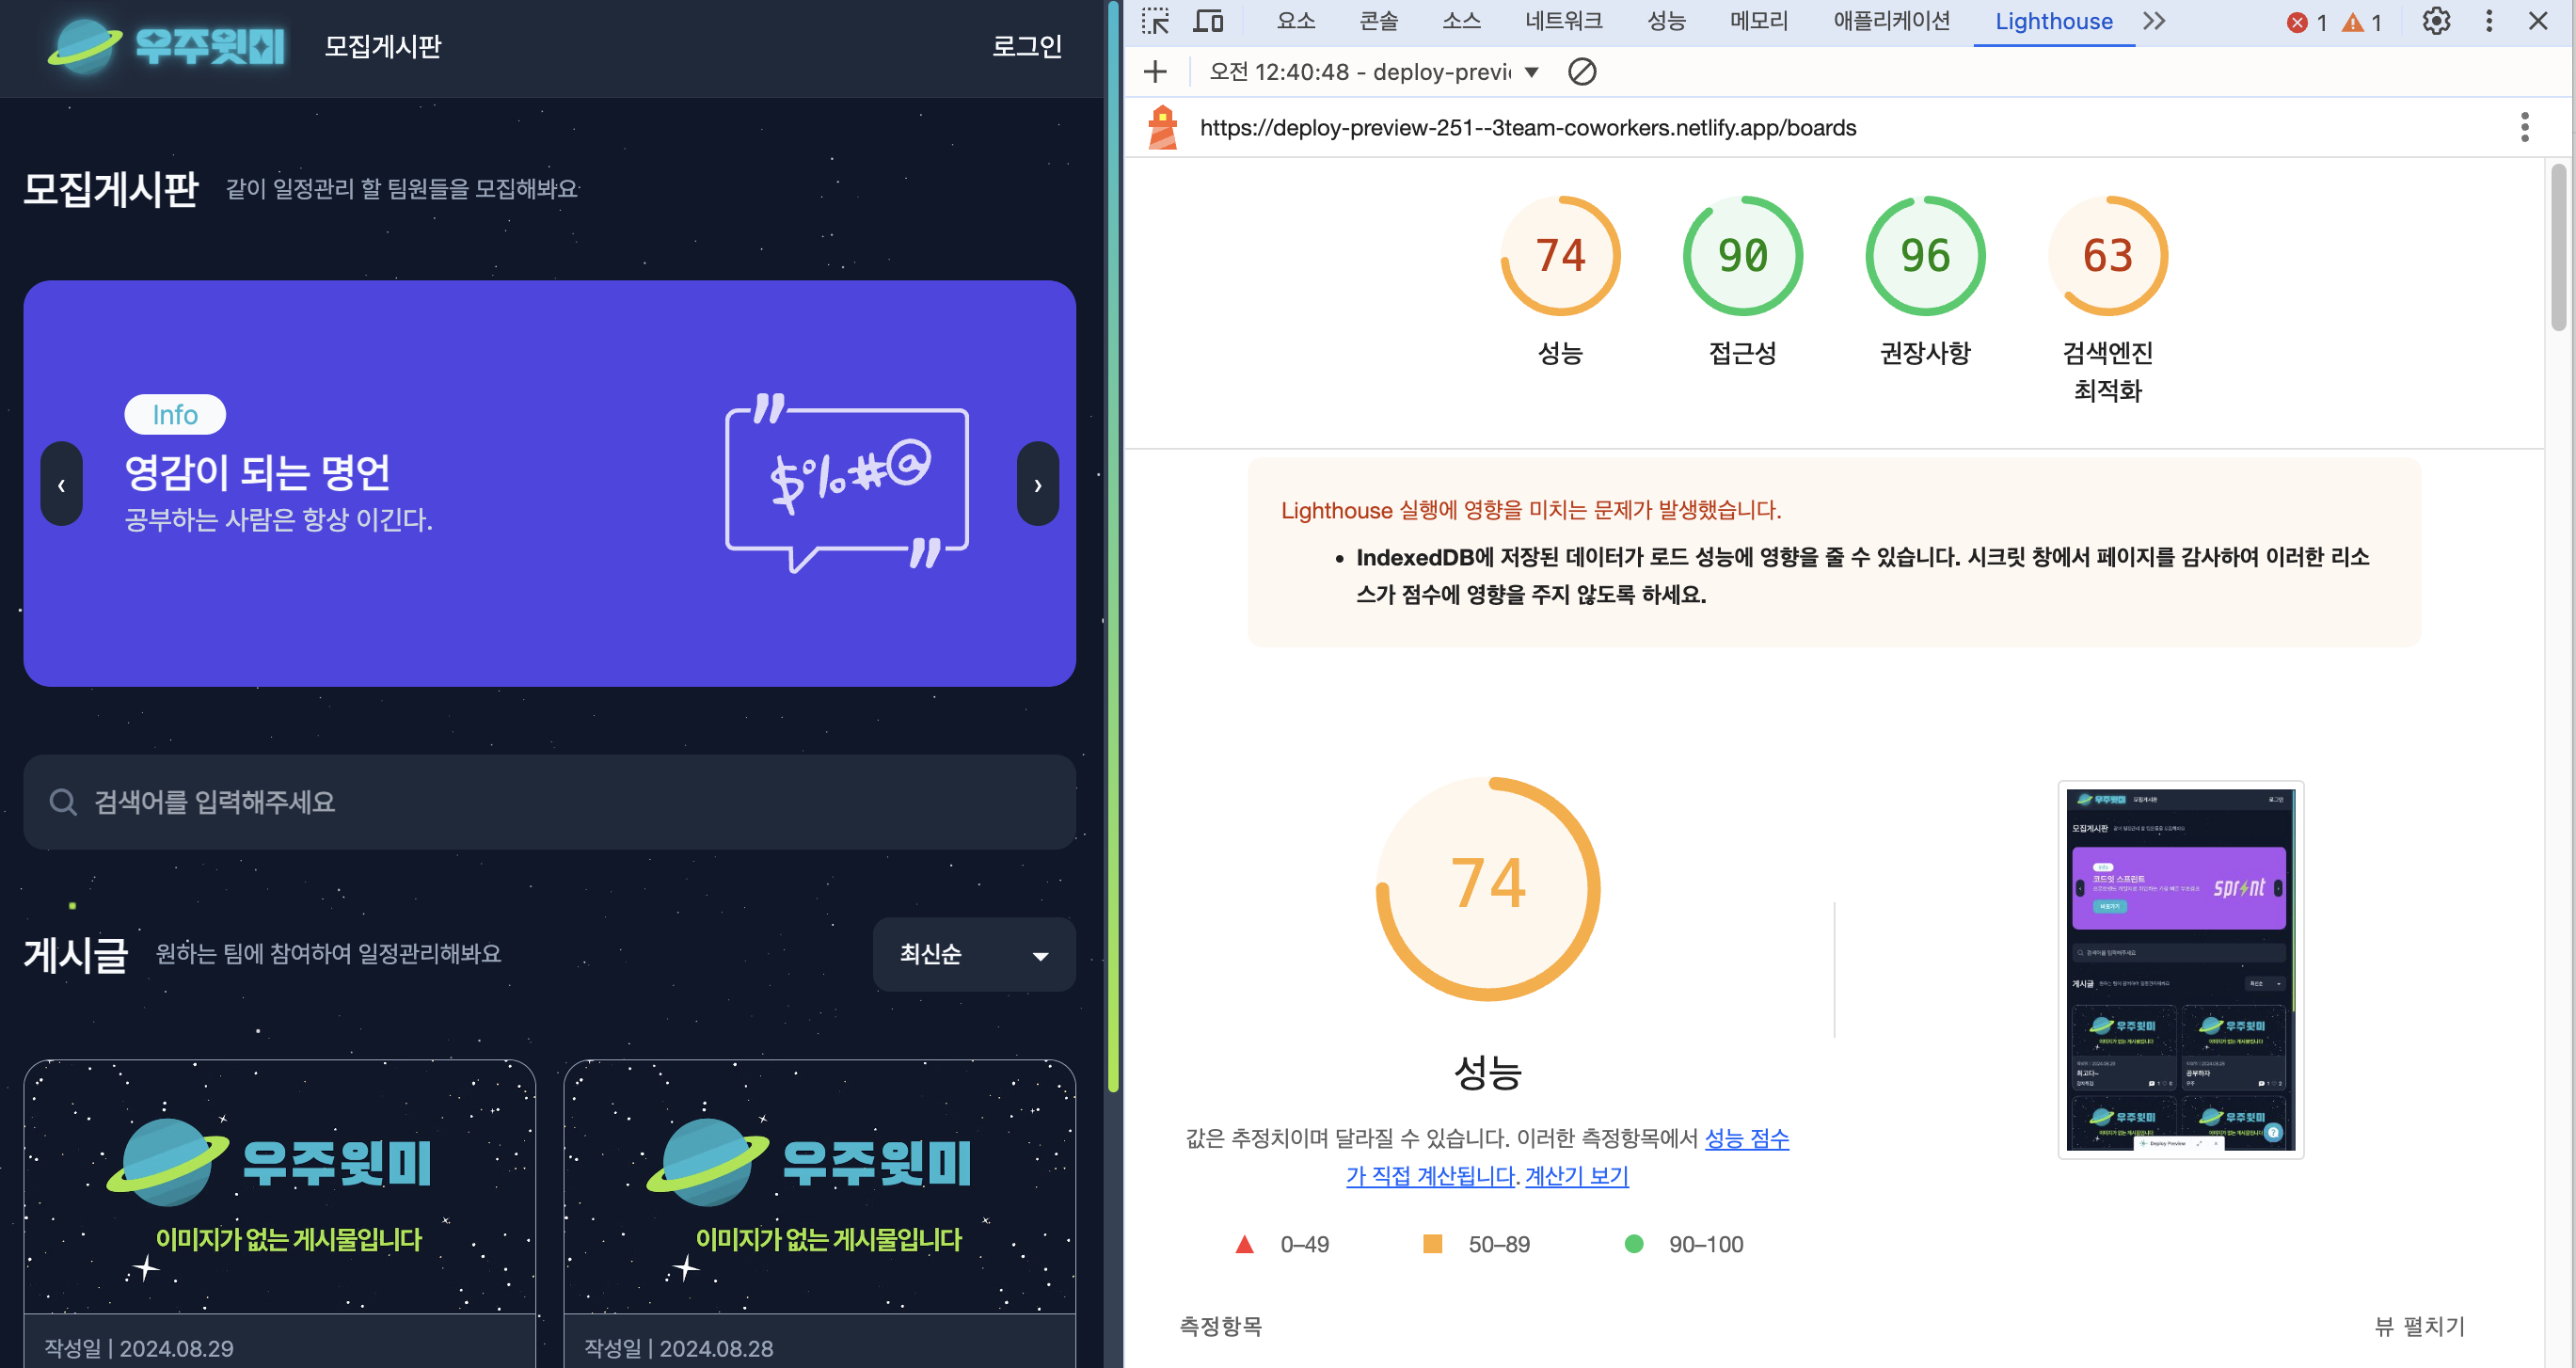Click the plus icon for new report
The height and width of the screenshot is (1368, 2576).
point(1155,72)
